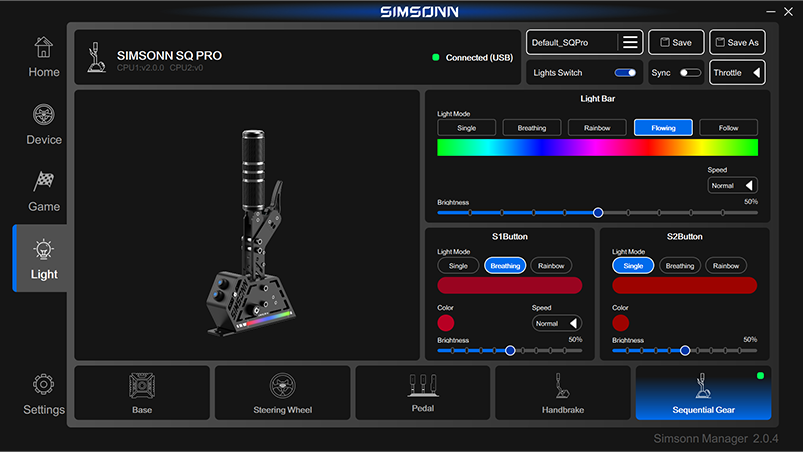Select the Steering Wheel device tile
The image size is (803, 452).
283,392
